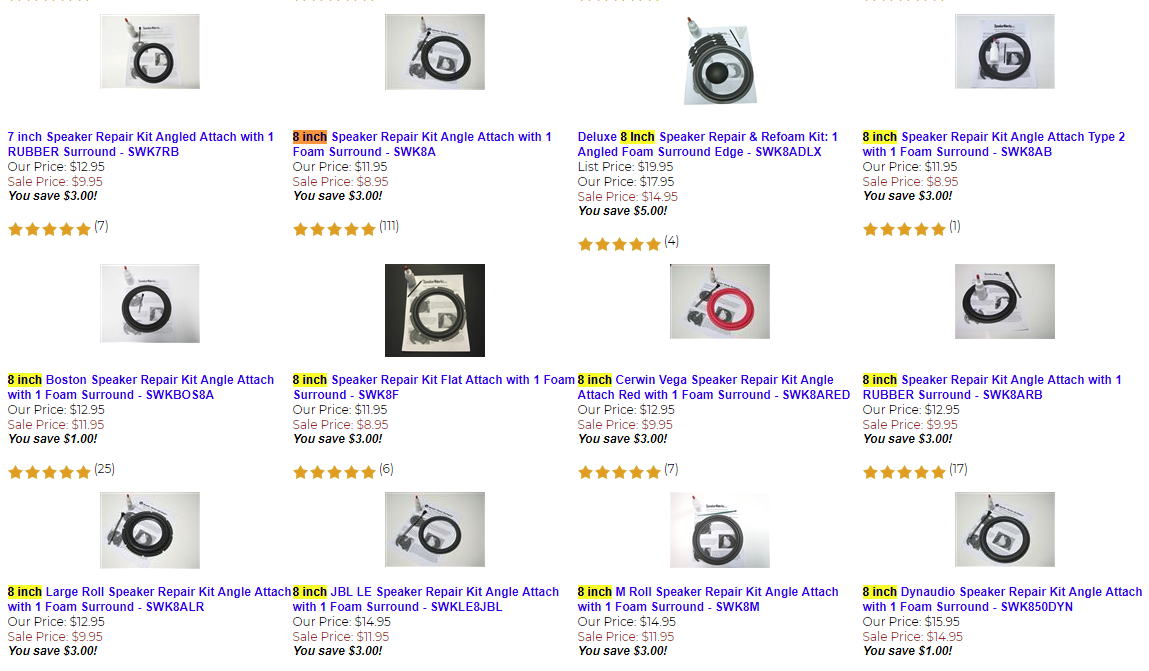Click the red Cerwin Vega surround image
The width and height of the screenshot is (1149, 671).
pyautogui.click(x=720, y=301)
